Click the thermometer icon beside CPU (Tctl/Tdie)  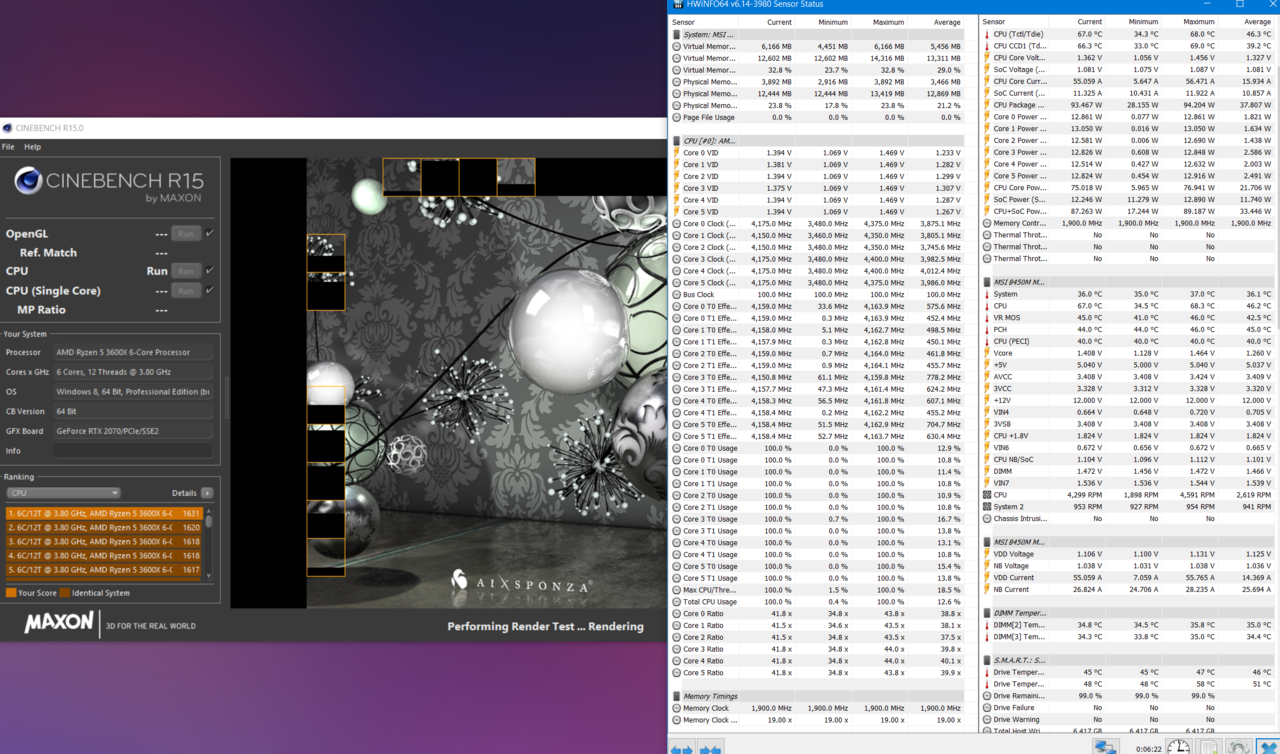987,34
